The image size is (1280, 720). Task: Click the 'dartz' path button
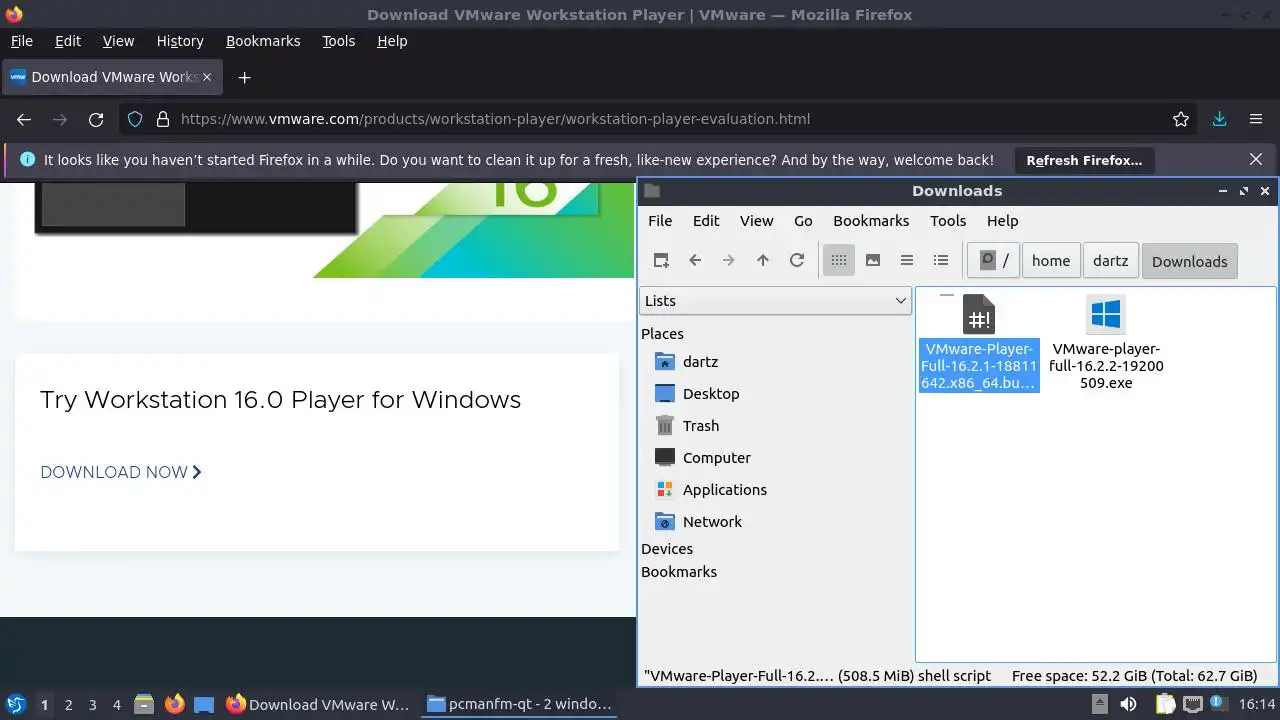1110,260
